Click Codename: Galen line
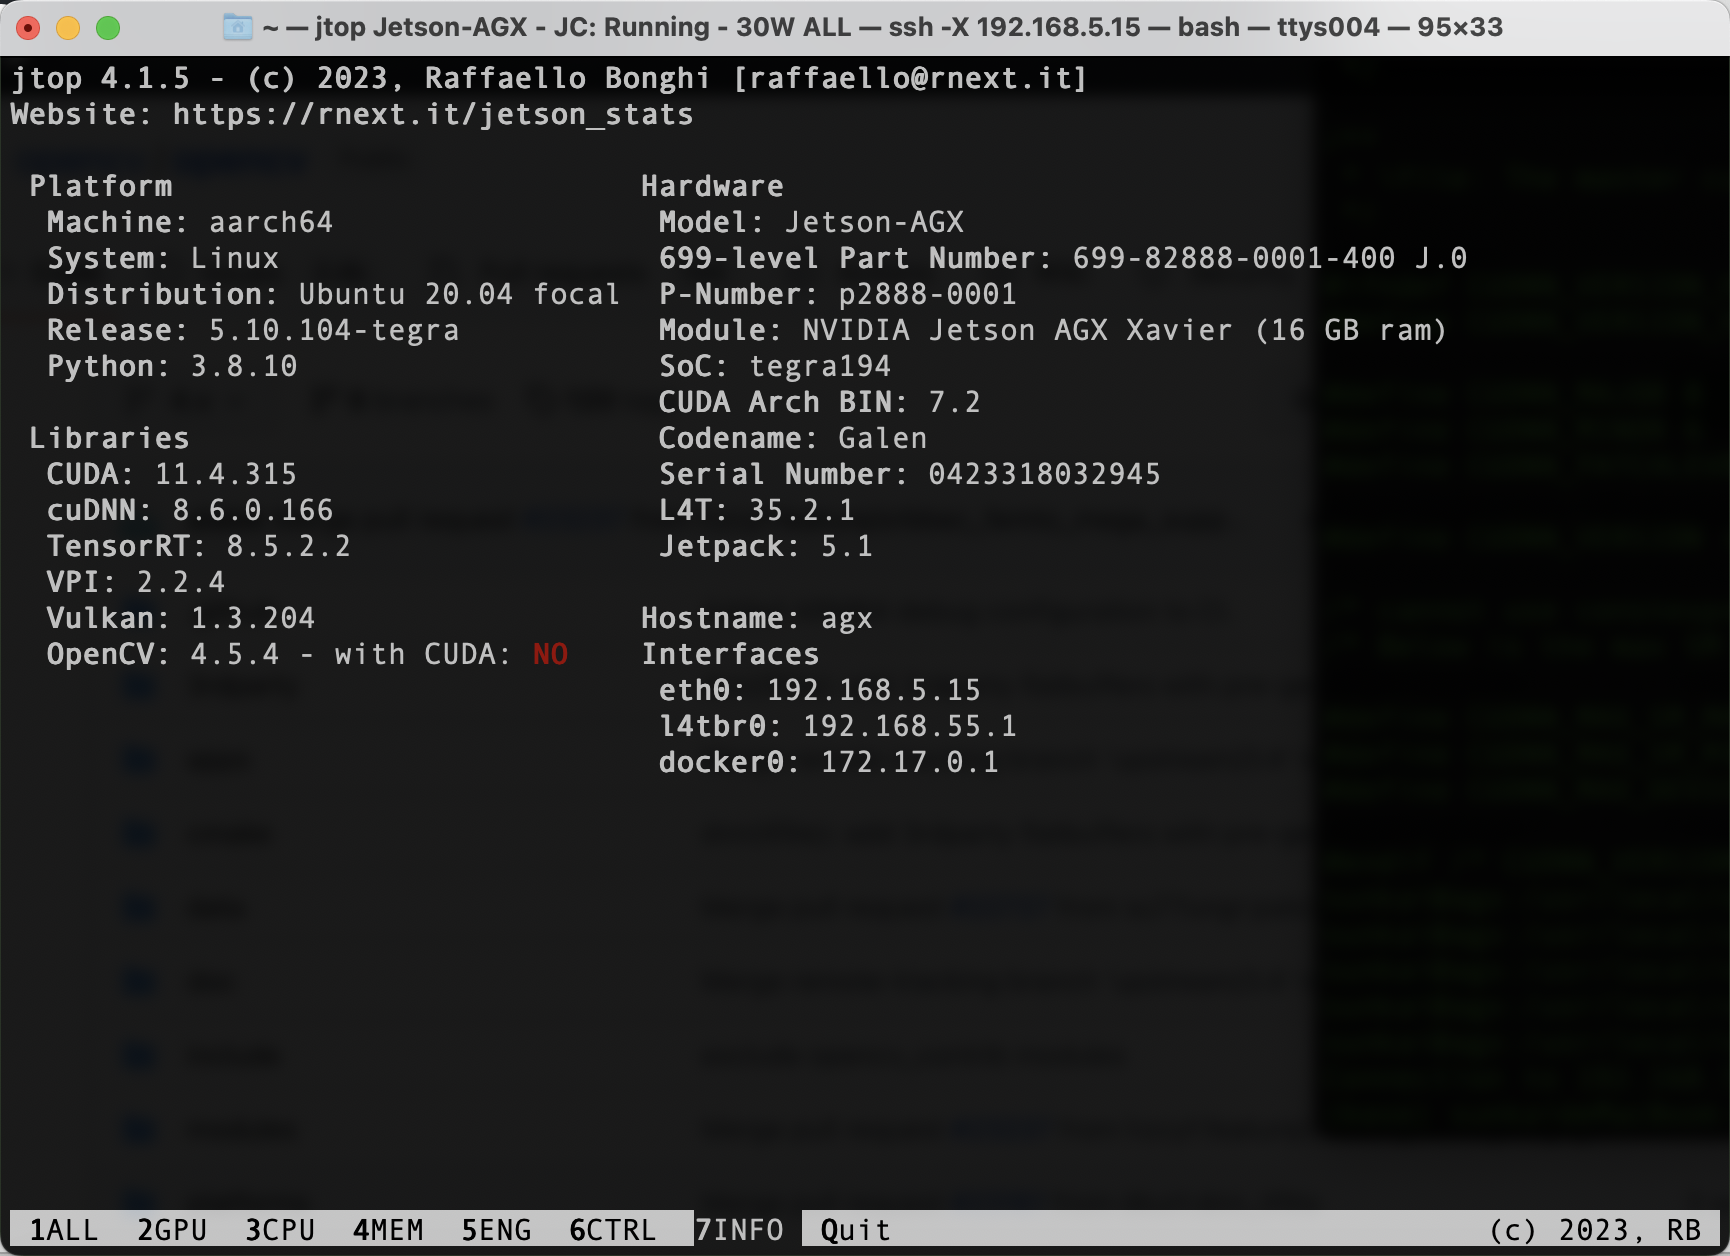This screenshot has height=1256, width=1730. pos(793,438)
